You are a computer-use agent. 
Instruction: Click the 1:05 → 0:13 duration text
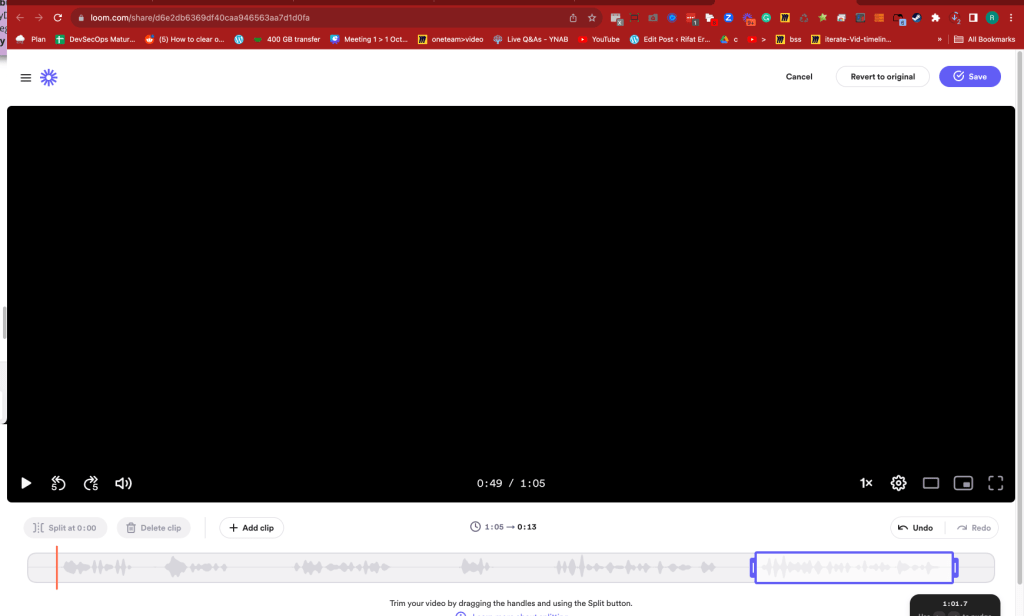click(x=504, y=527)
